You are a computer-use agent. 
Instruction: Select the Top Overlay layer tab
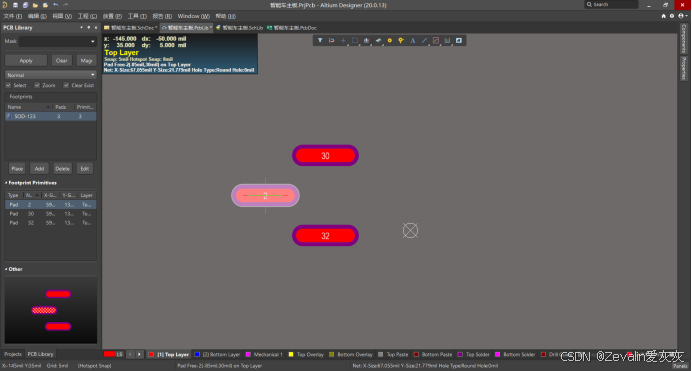tap(306, 354)
